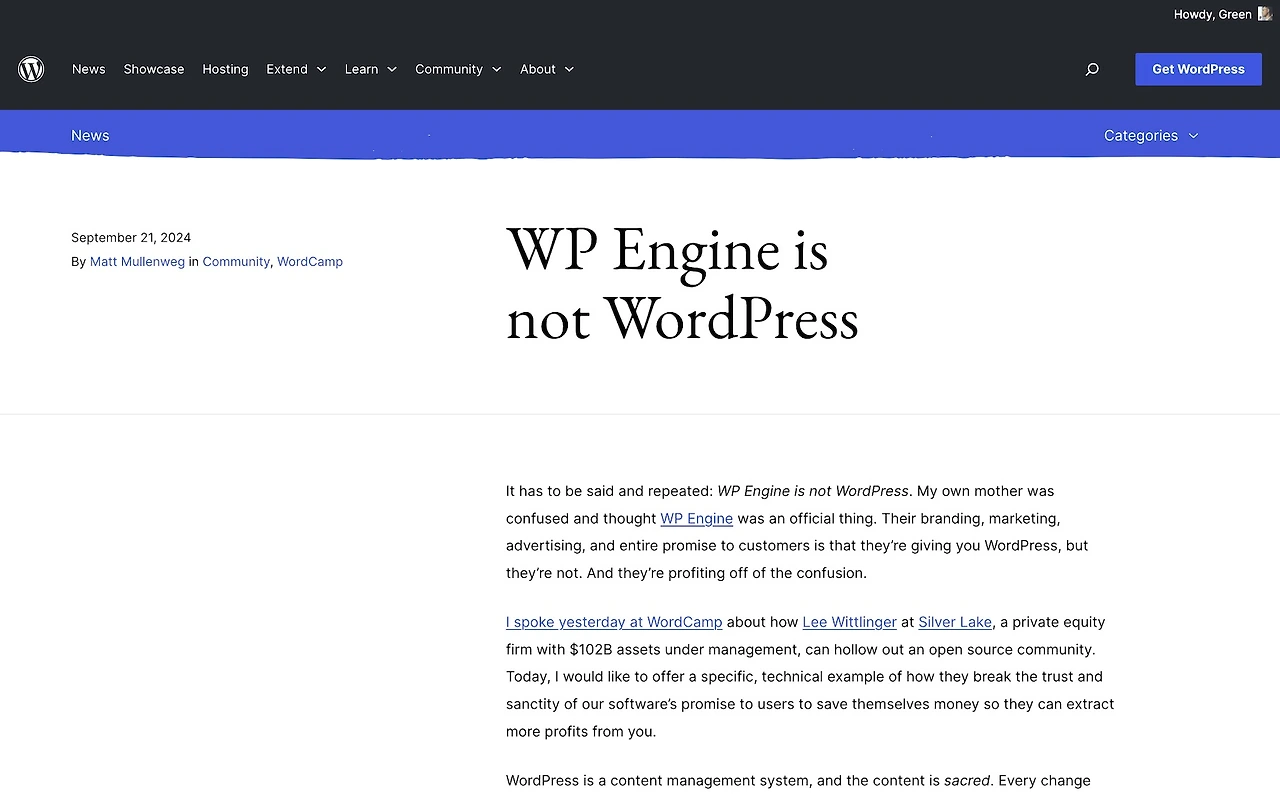Follow the Lee Wittlinger link
1280x800 pixels.
(x=850, y=622)
